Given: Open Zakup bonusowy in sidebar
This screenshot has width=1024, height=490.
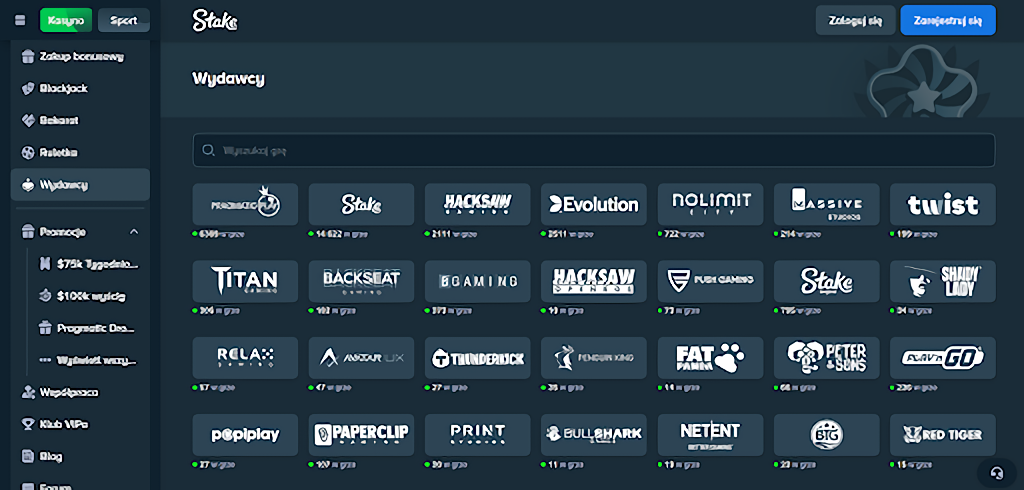Looking at the screenshot, I should [x=80, y=57].
